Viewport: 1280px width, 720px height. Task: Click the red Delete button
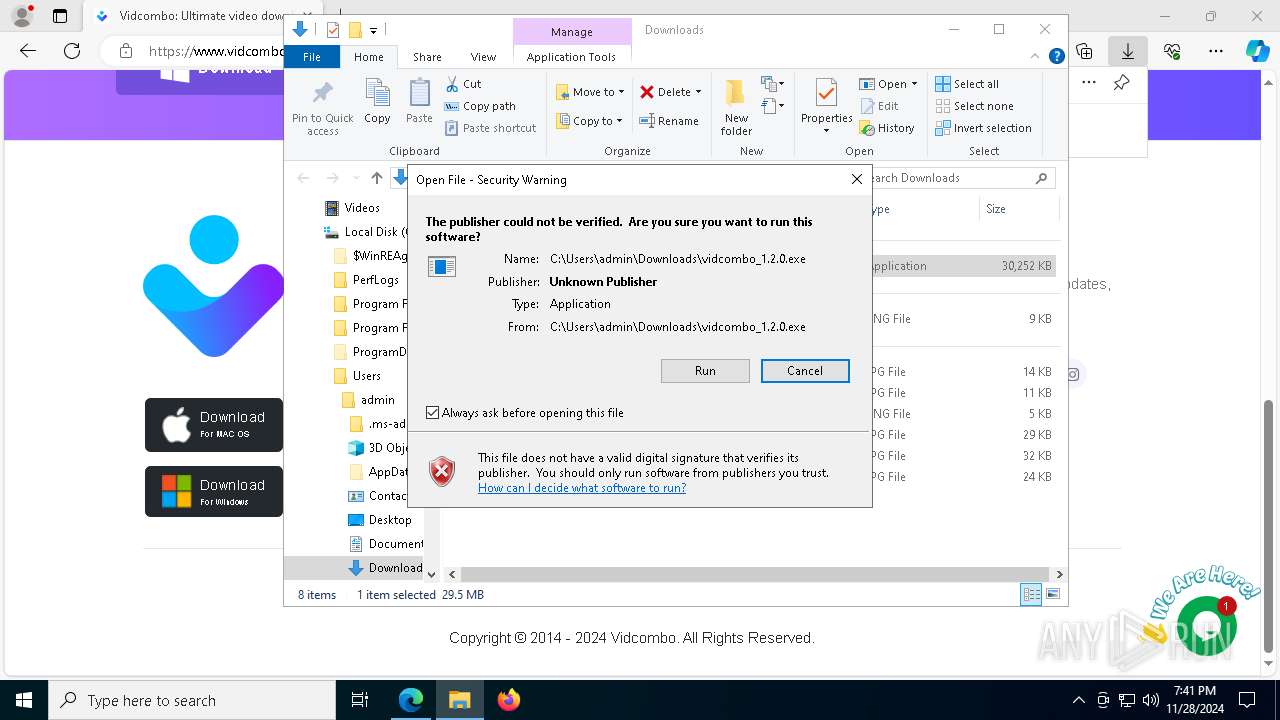(665, 92)
